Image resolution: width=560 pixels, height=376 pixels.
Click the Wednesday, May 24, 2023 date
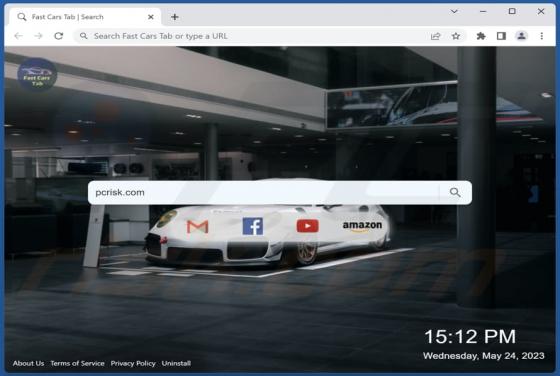point(484,356)
